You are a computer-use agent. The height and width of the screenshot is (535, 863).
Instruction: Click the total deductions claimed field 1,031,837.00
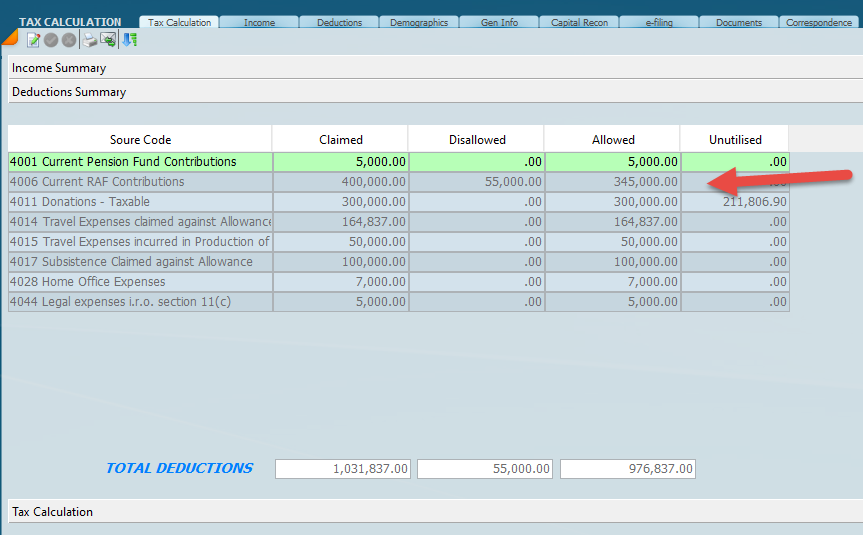point(343,469)
